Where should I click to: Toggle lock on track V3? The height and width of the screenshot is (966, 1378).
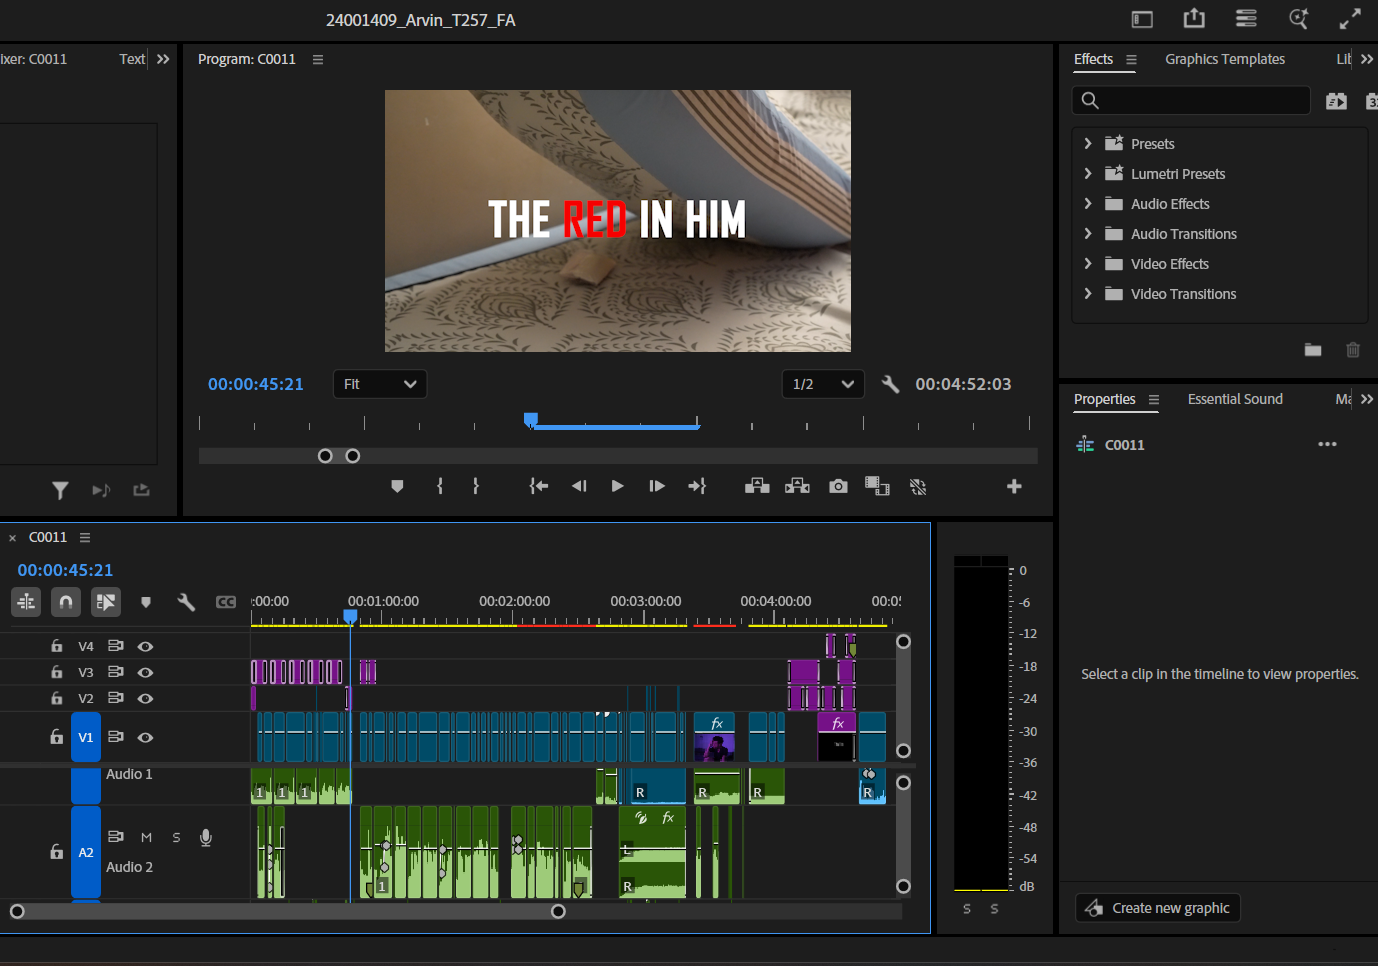[57, 673]
